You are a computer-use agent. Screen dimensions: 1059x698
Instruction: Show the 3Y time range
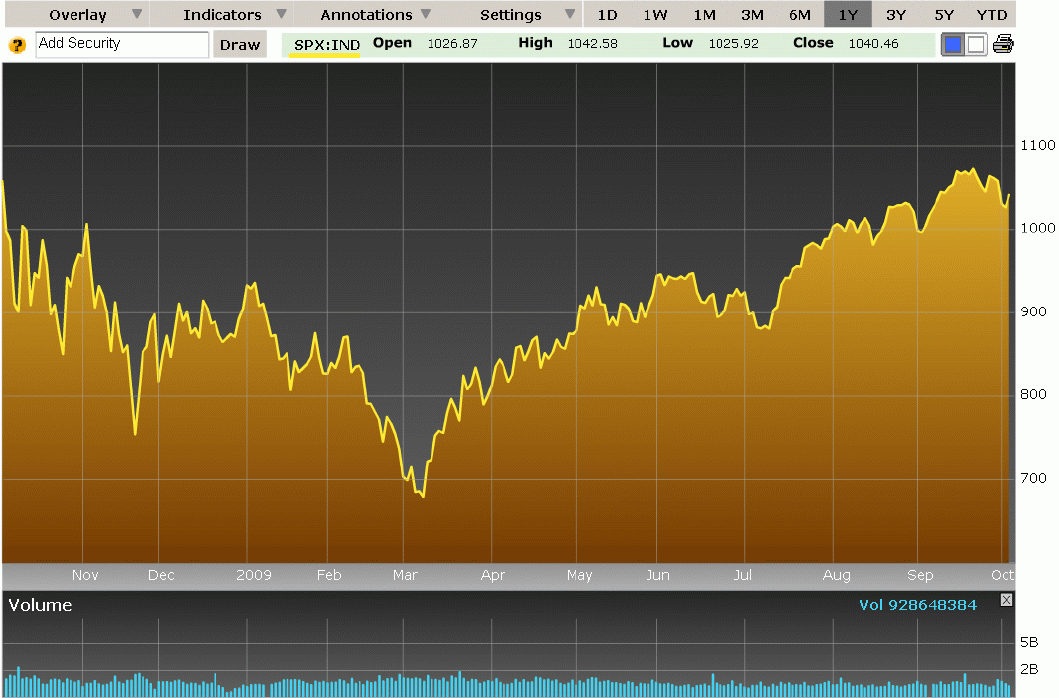coord(896,15)
